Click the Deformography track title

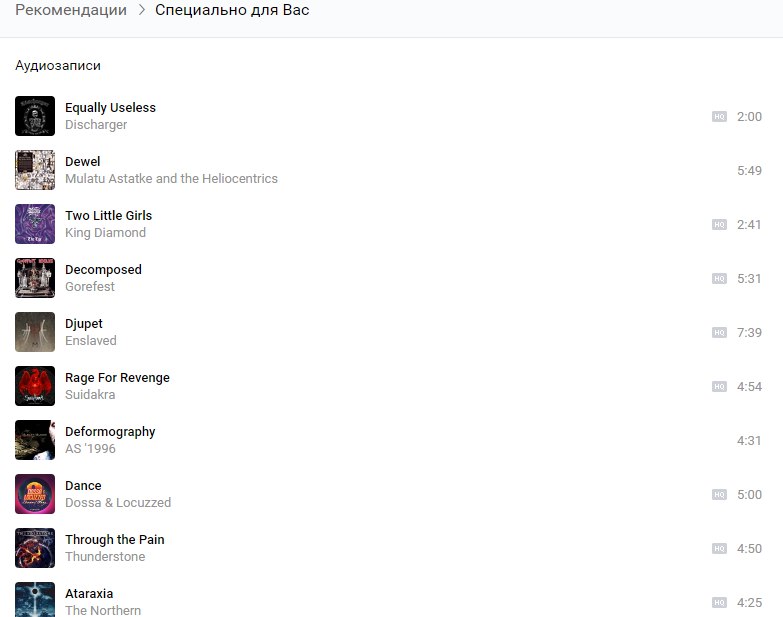point(110,432)
